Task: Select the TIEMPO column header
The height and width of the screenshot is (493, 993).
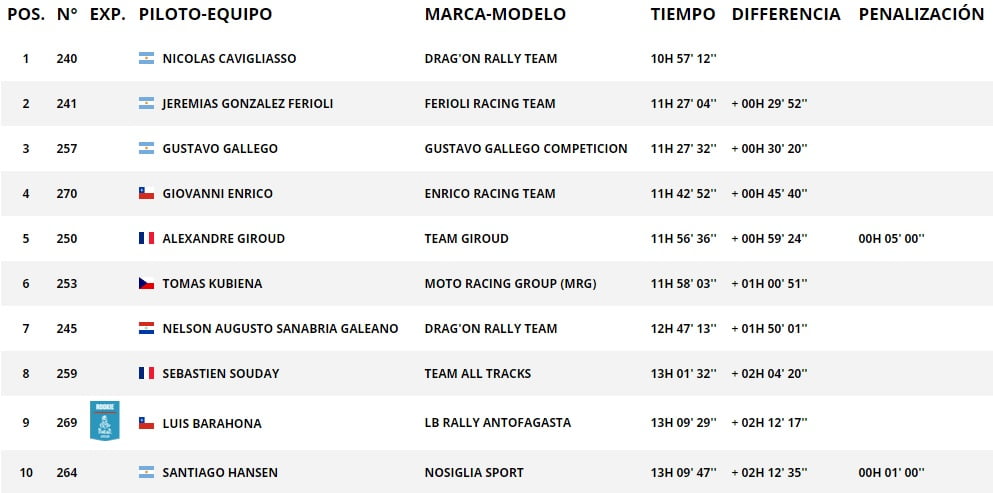Action: coord(683,14)
